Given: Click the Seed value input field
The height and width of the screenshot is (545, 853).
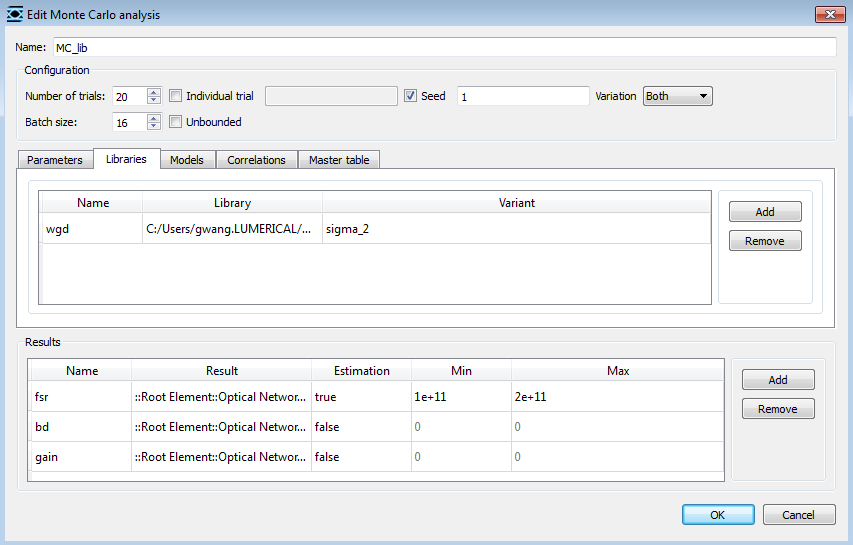Looking at the screenshot, I should (523, 96).
